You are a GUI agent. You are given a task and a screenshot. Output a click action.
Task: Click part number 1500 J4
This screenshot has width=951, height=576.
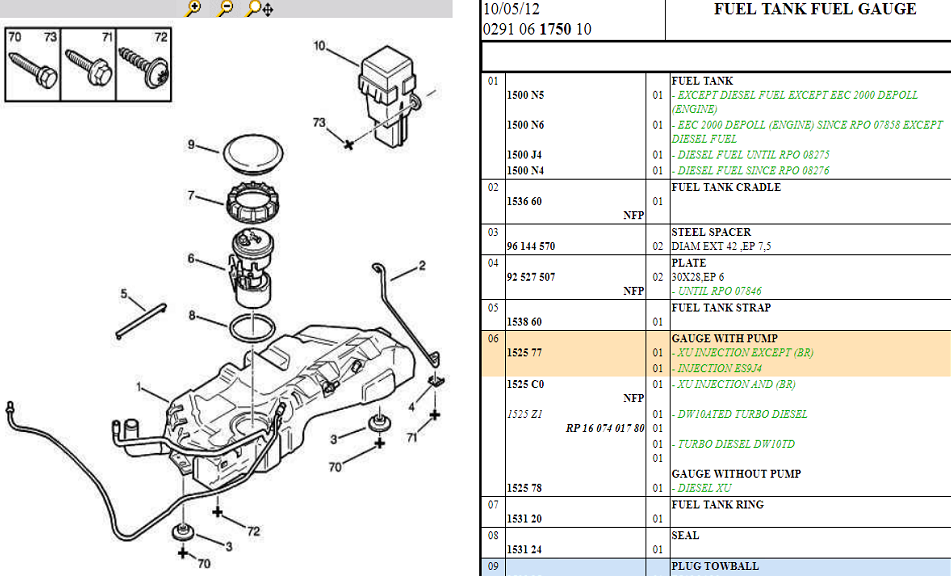[x=525, y=155]
